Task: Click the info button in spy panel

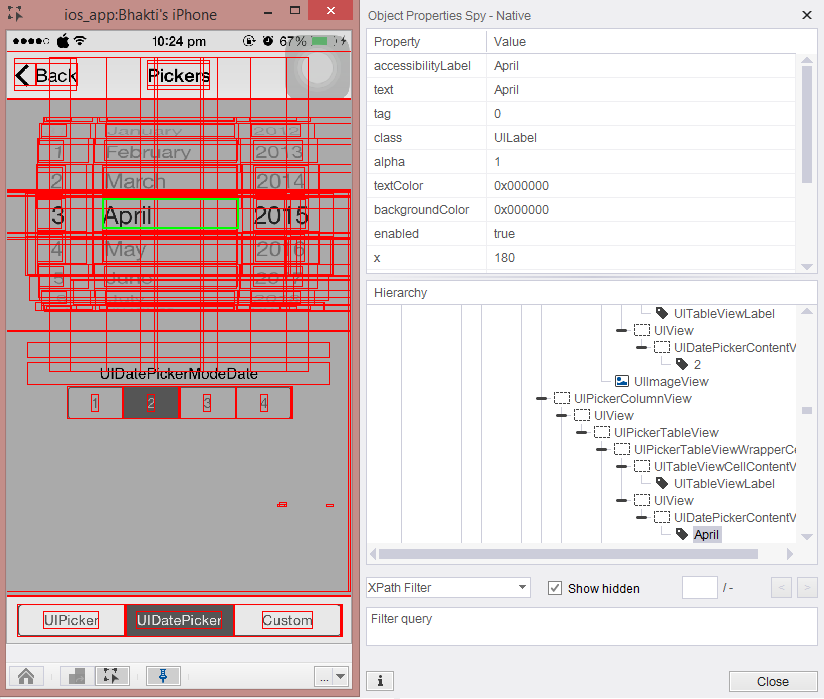Action: pyautogui.click(x=379, y=681)
